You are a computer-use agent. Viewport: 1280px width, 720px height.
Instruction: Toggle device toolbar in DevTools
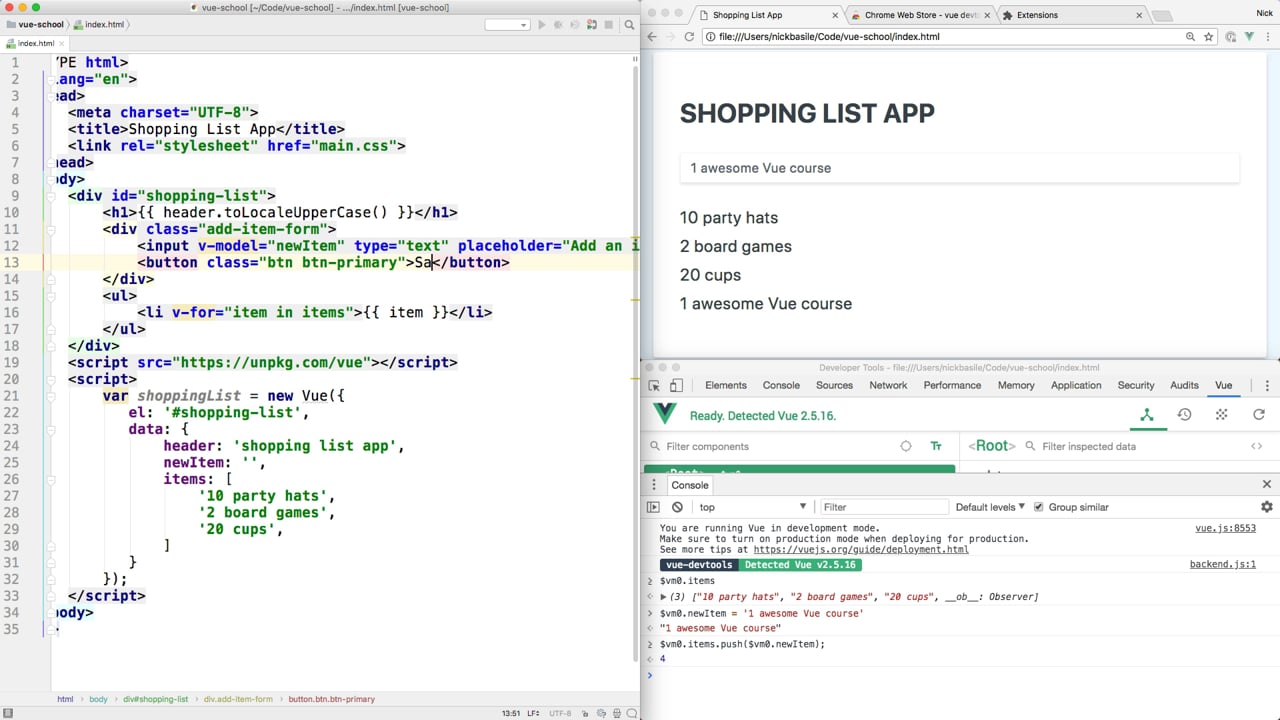pos(676,385)
